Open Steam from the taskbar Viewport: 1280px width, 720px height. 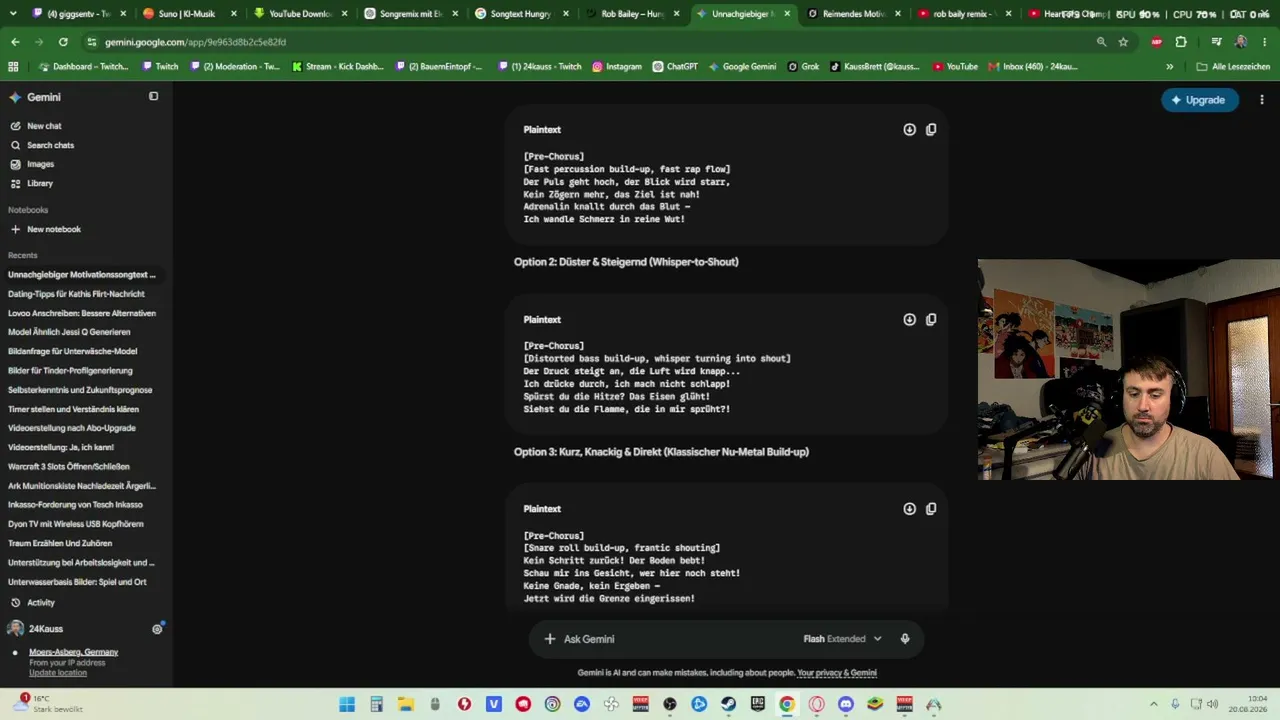point(728,704)
